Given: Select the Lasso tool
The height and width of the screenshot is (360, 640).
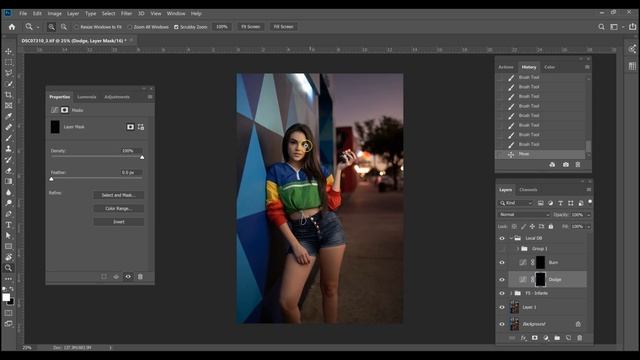Looking at the screenshot, I should tap(9, 73).
